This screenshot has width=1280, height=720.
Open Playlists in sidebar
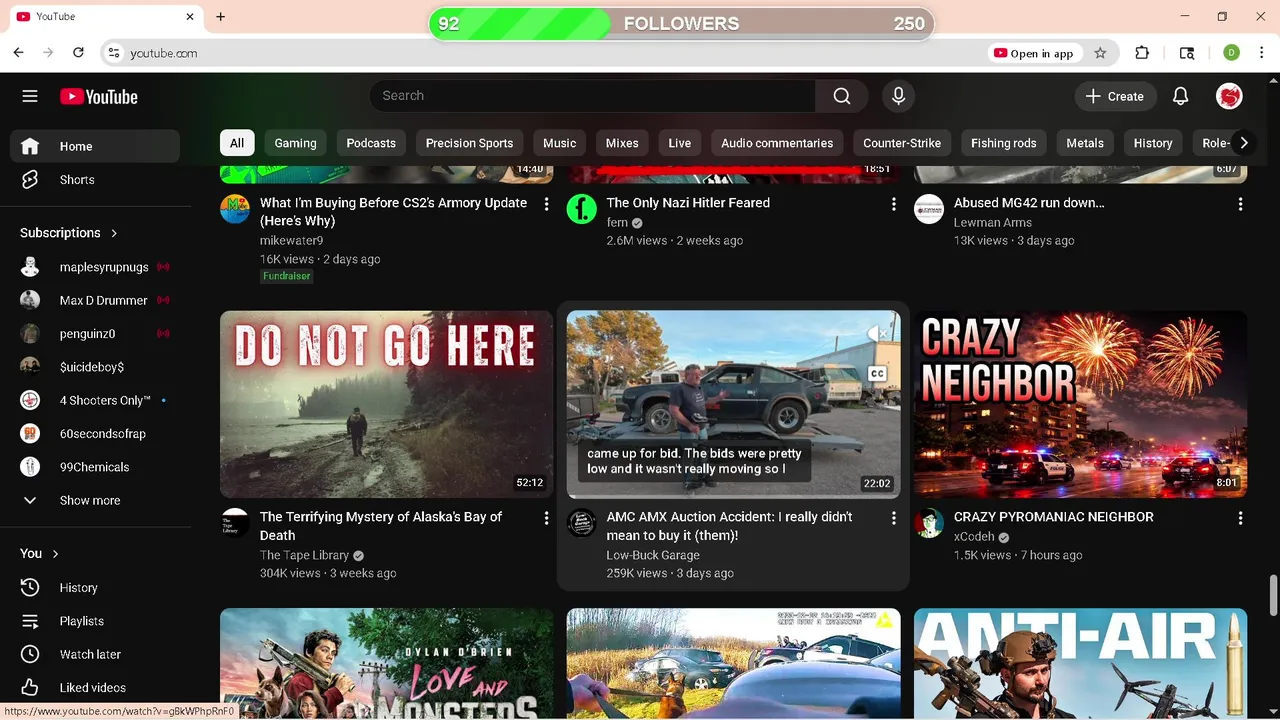(x=95, y=621)
